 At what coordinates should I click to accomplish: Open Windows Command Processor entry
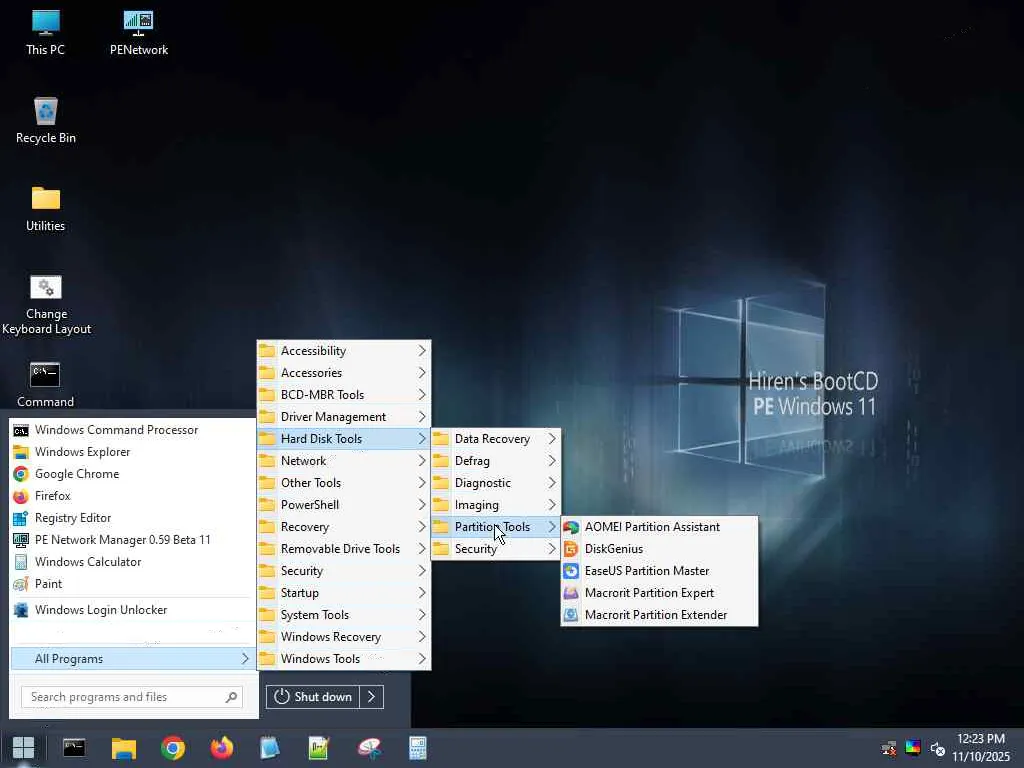coord(133,430)
